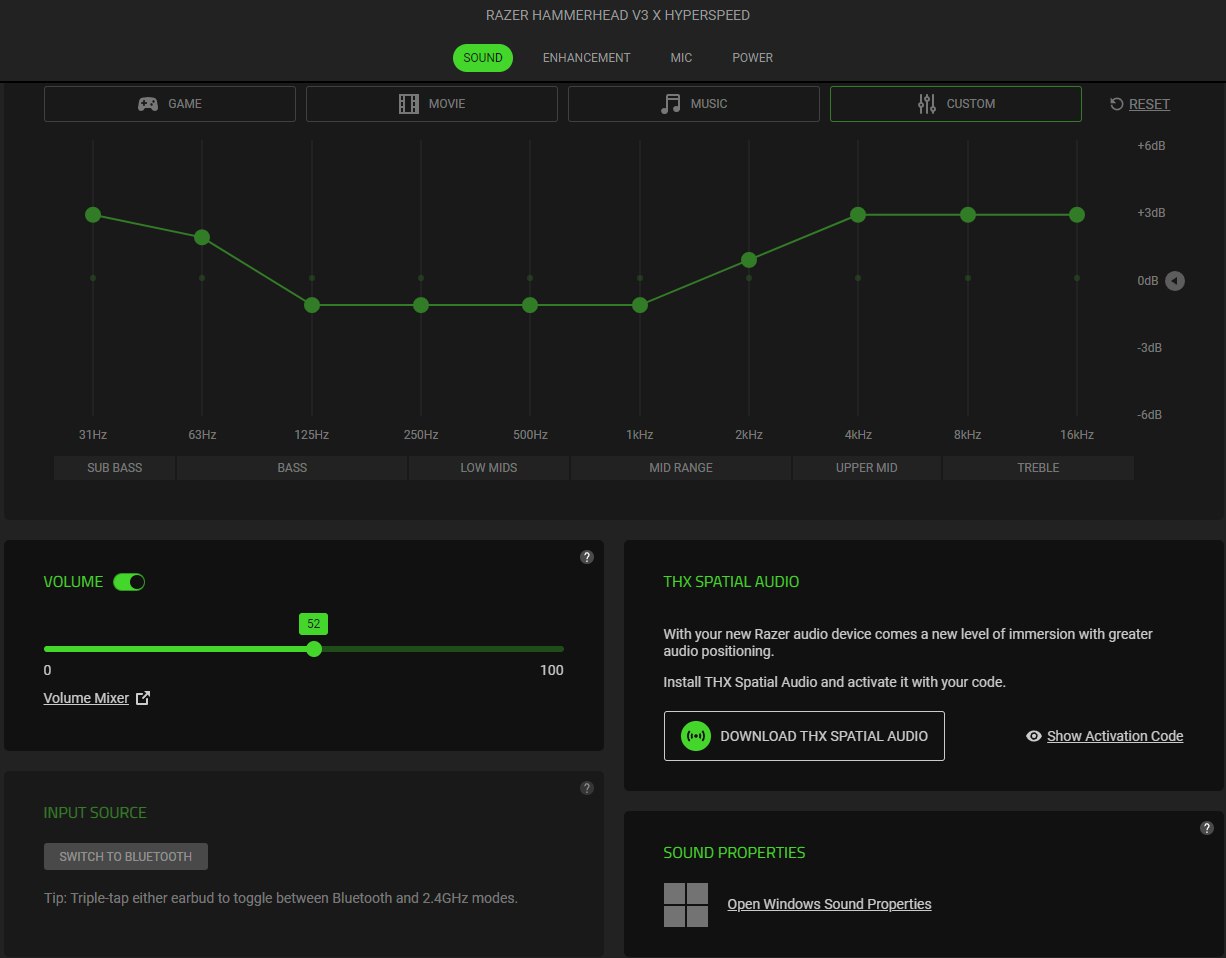
Task: Click the 31Hz equalizer band handle
Action: 93,215
